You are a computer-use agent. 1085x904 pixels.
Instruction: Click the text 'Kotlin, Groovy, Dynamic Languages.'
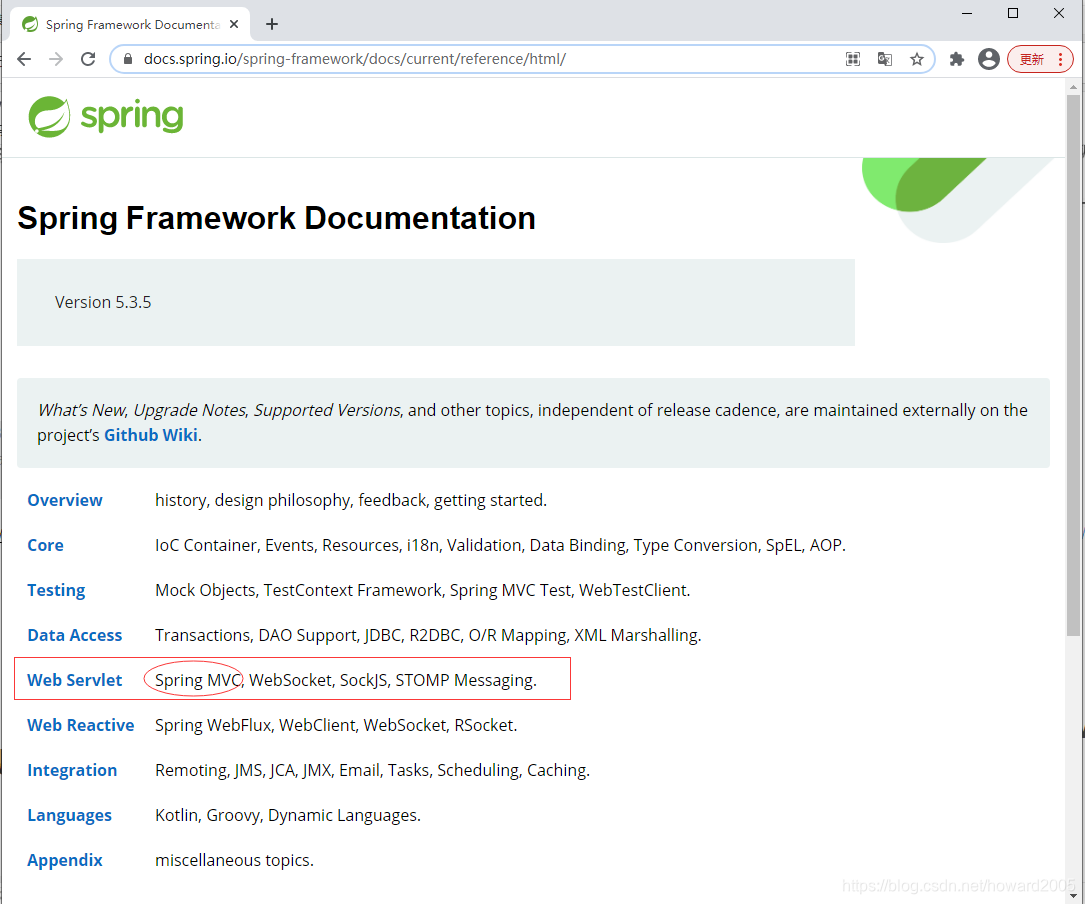288,815
